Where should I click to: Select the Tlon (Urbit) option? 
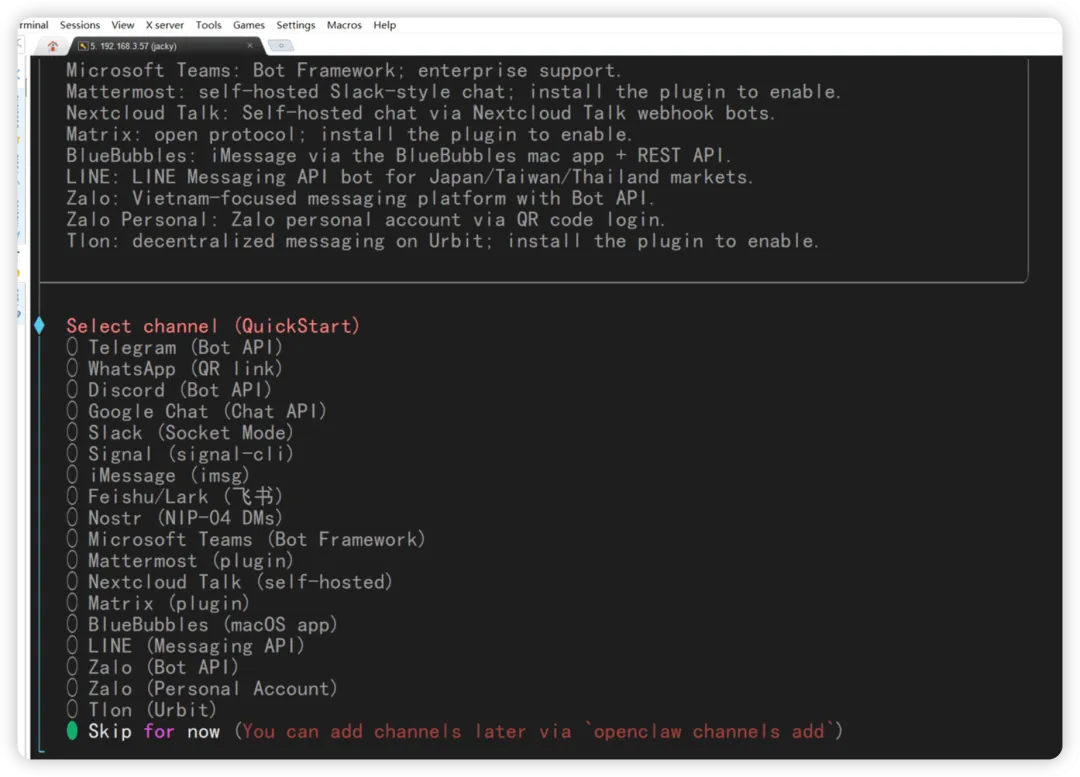(x=141, y=710)
